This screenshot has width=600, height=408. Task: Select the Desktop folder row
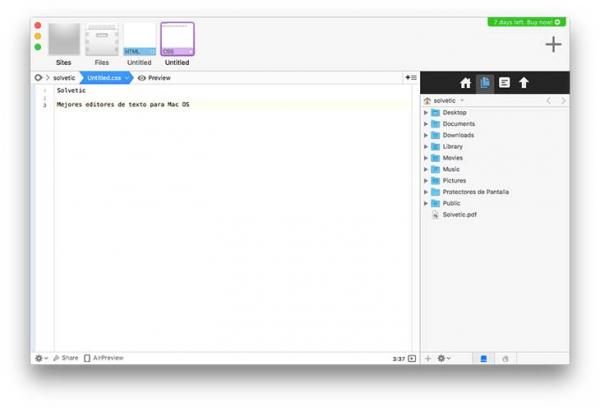tap(495, 113)
